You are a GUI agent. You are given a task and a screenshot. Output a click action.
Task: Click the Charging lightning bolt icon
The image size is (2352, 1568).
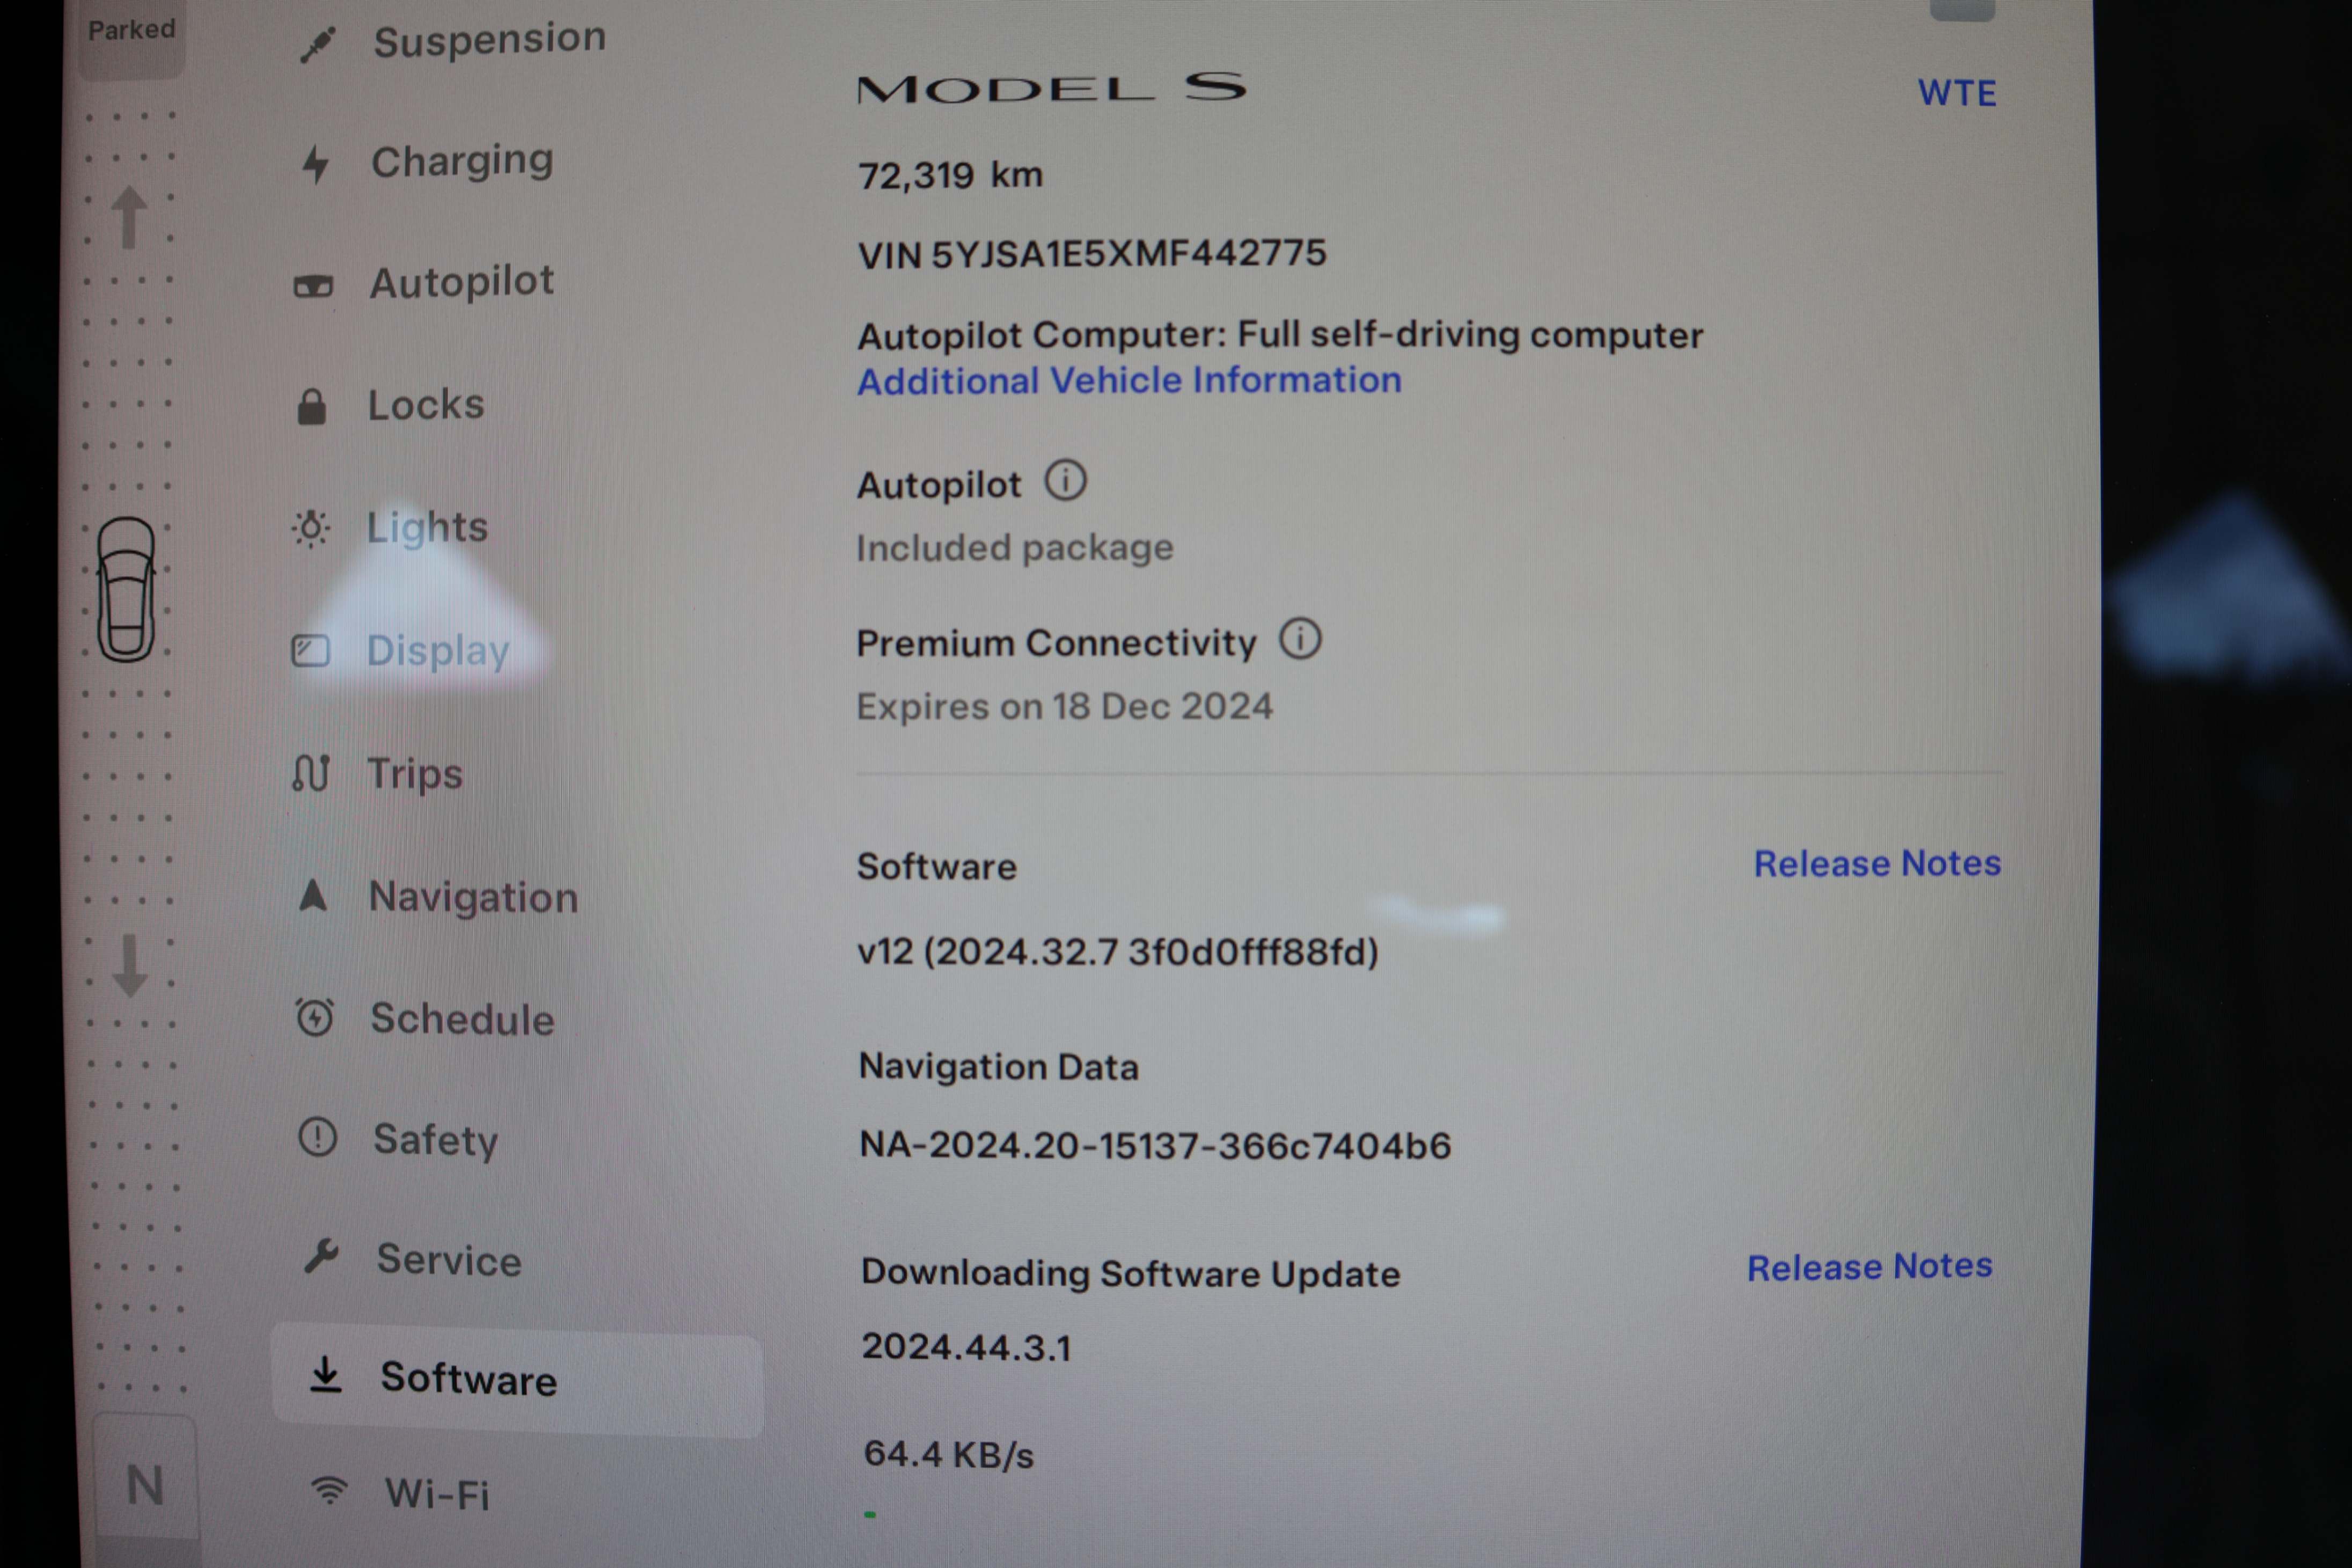pyautogui.click(x=316, y=164)
